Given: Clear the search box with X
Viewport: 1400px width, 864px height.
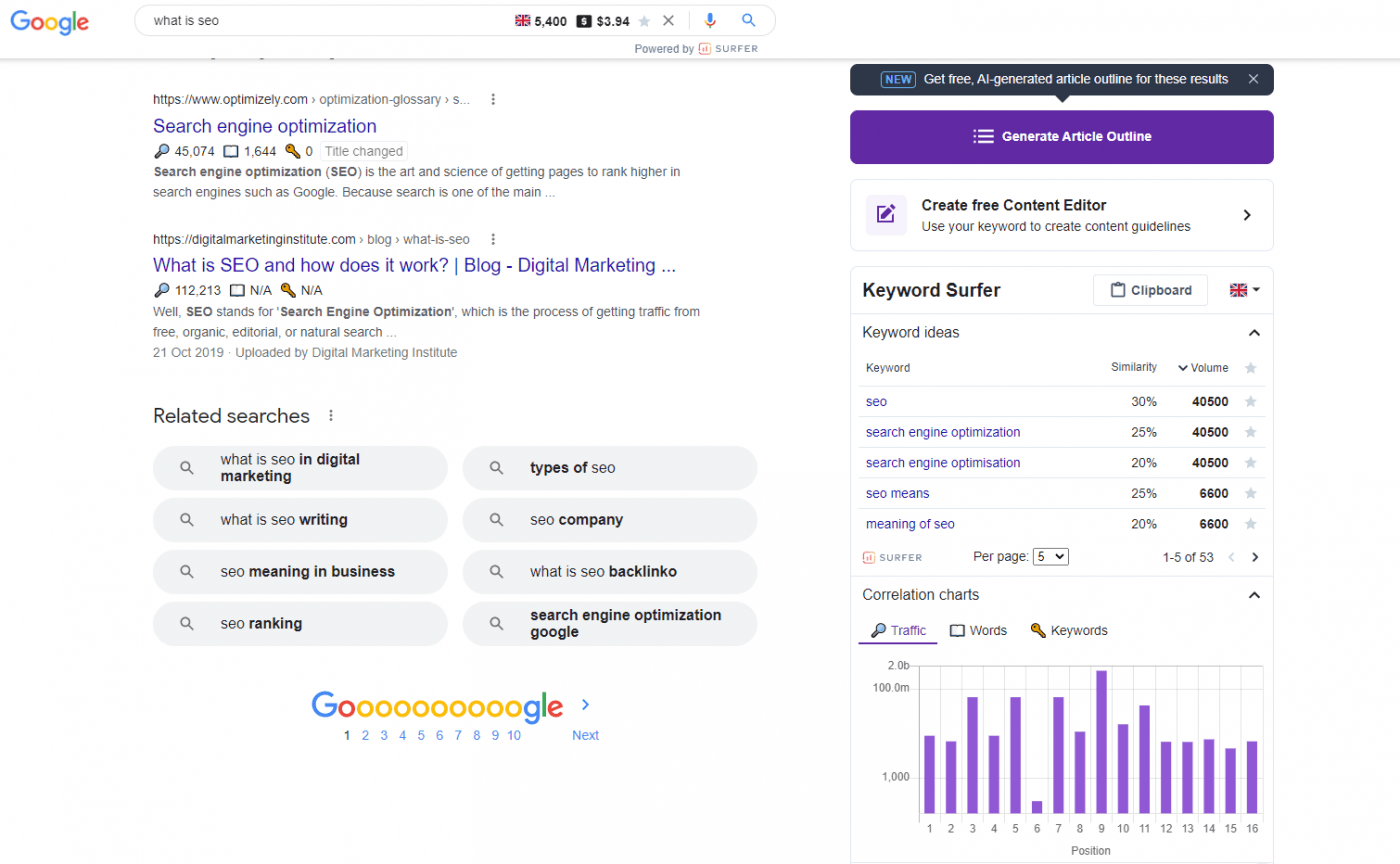Looking at the screenshot, I should 669,20.
